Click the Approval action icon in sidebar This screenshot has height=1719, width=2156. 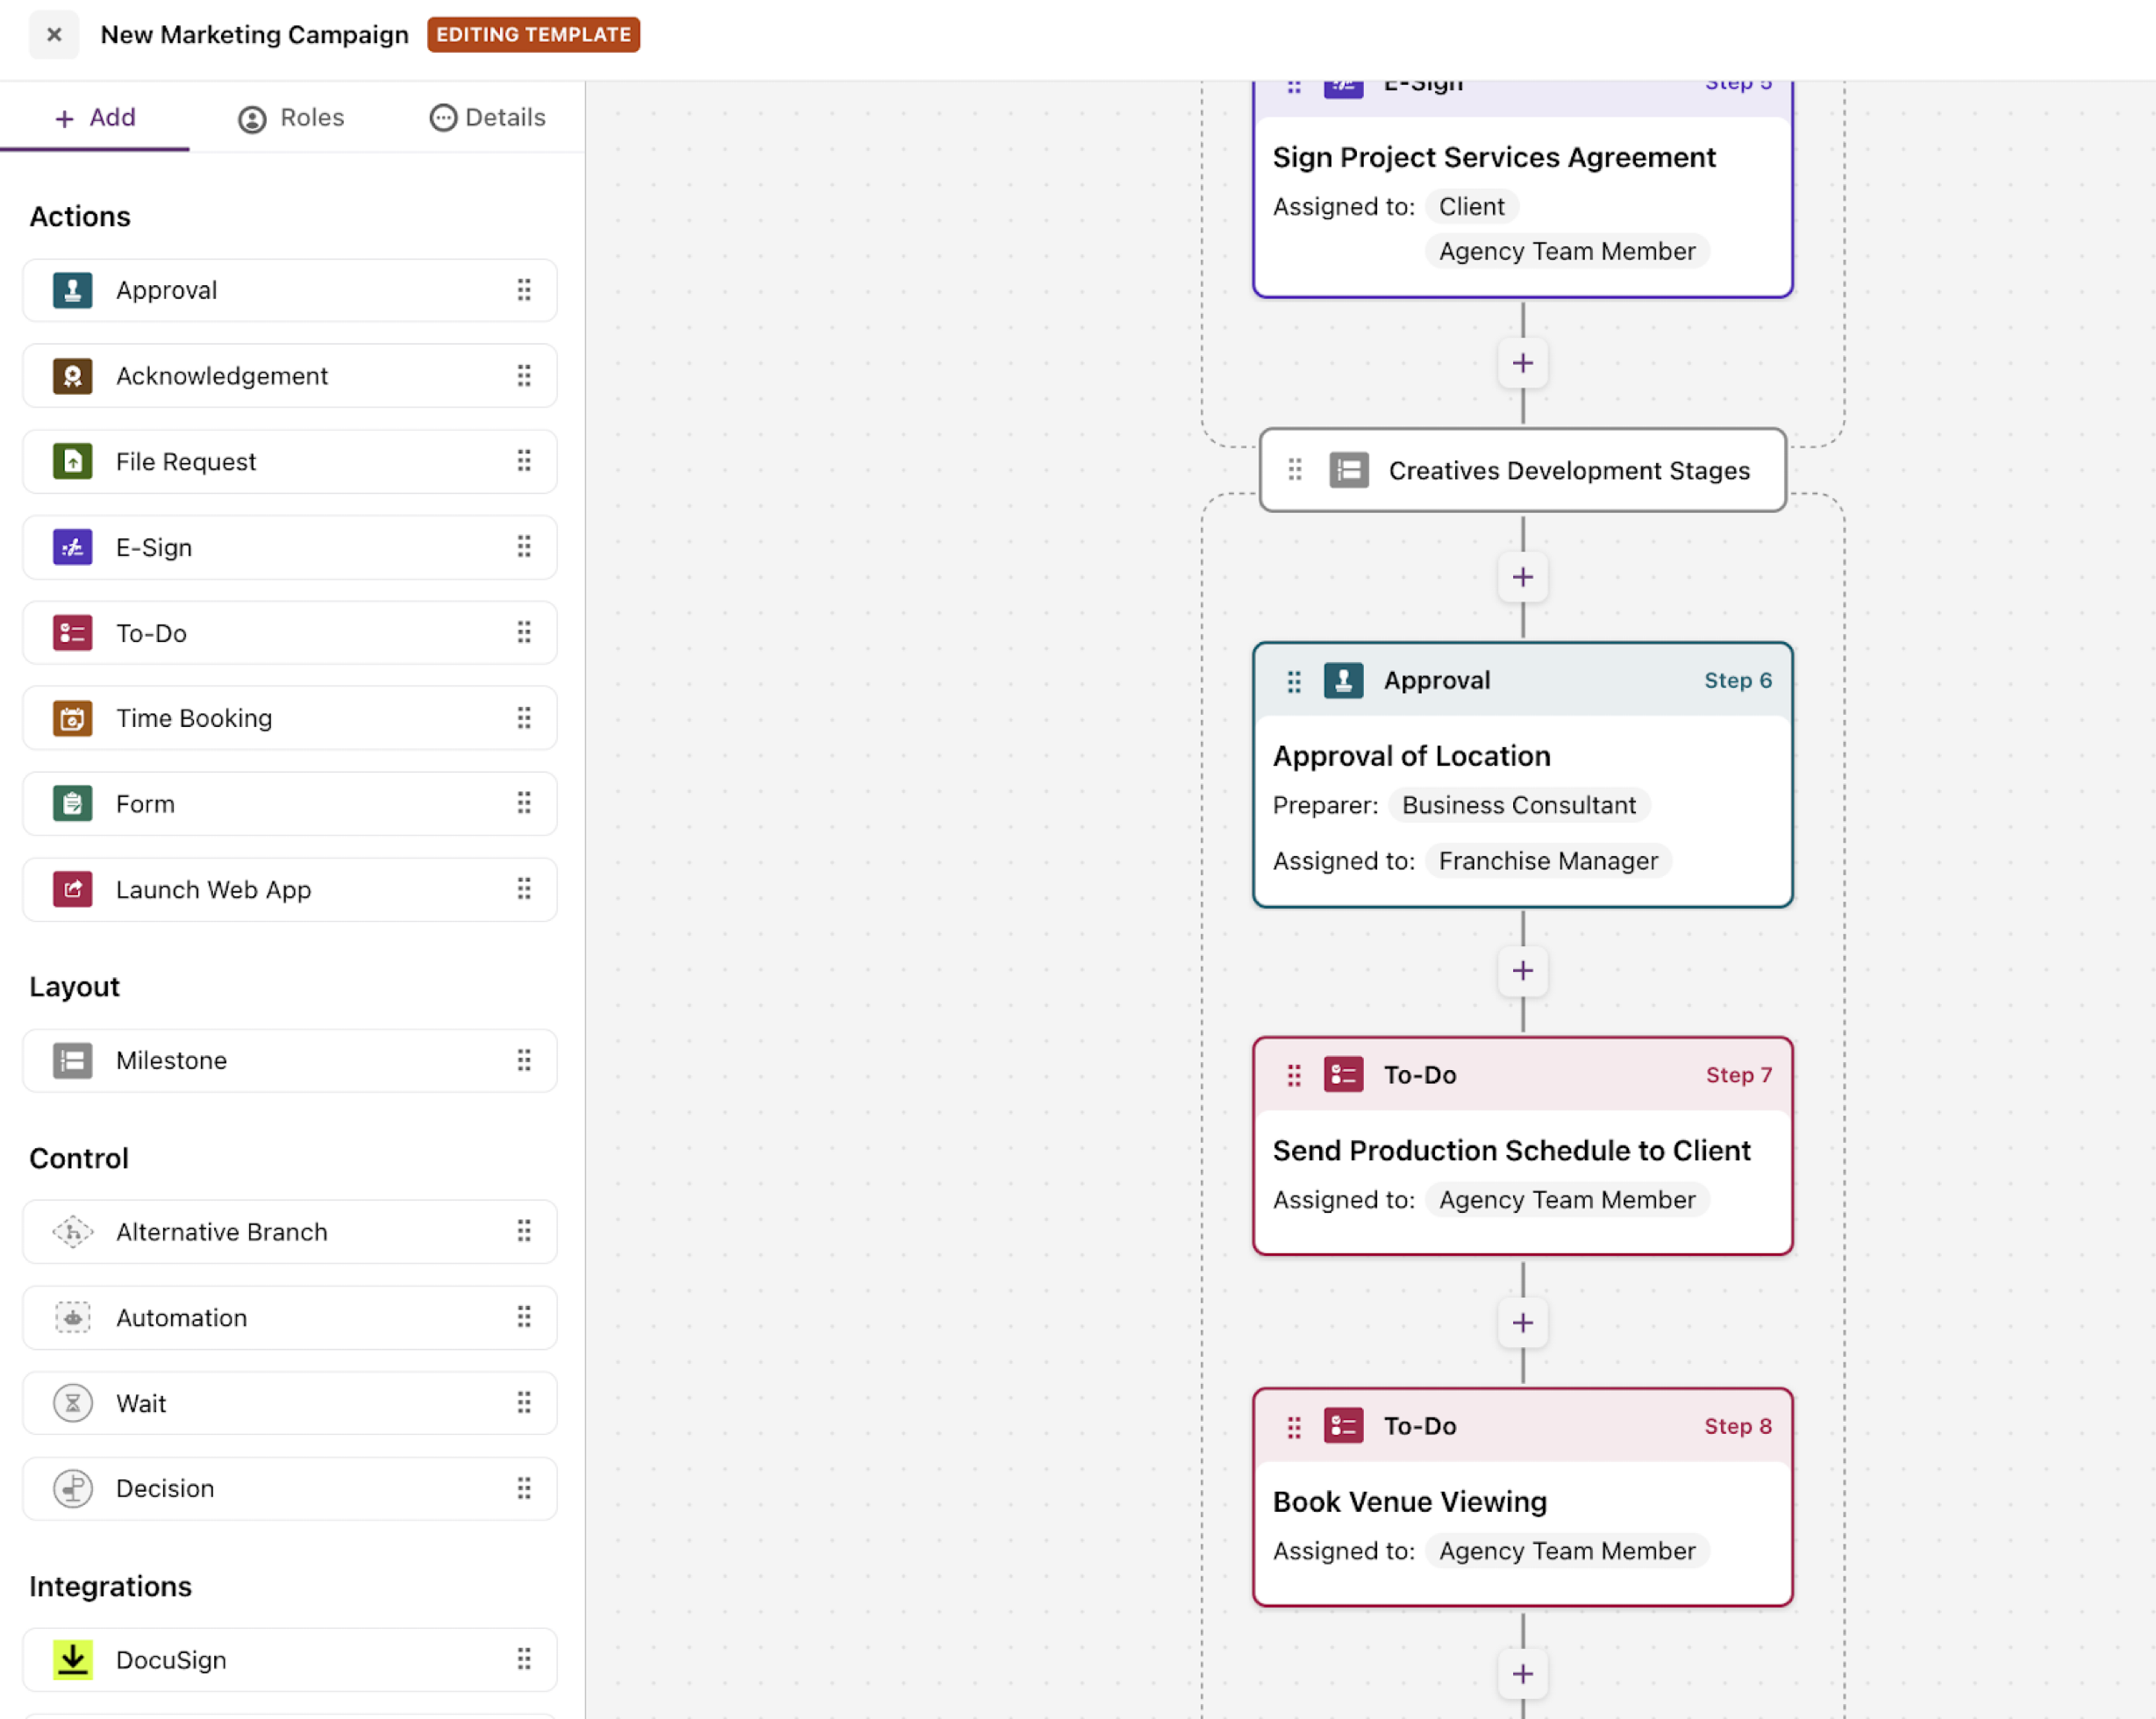(x=72, y=290)
